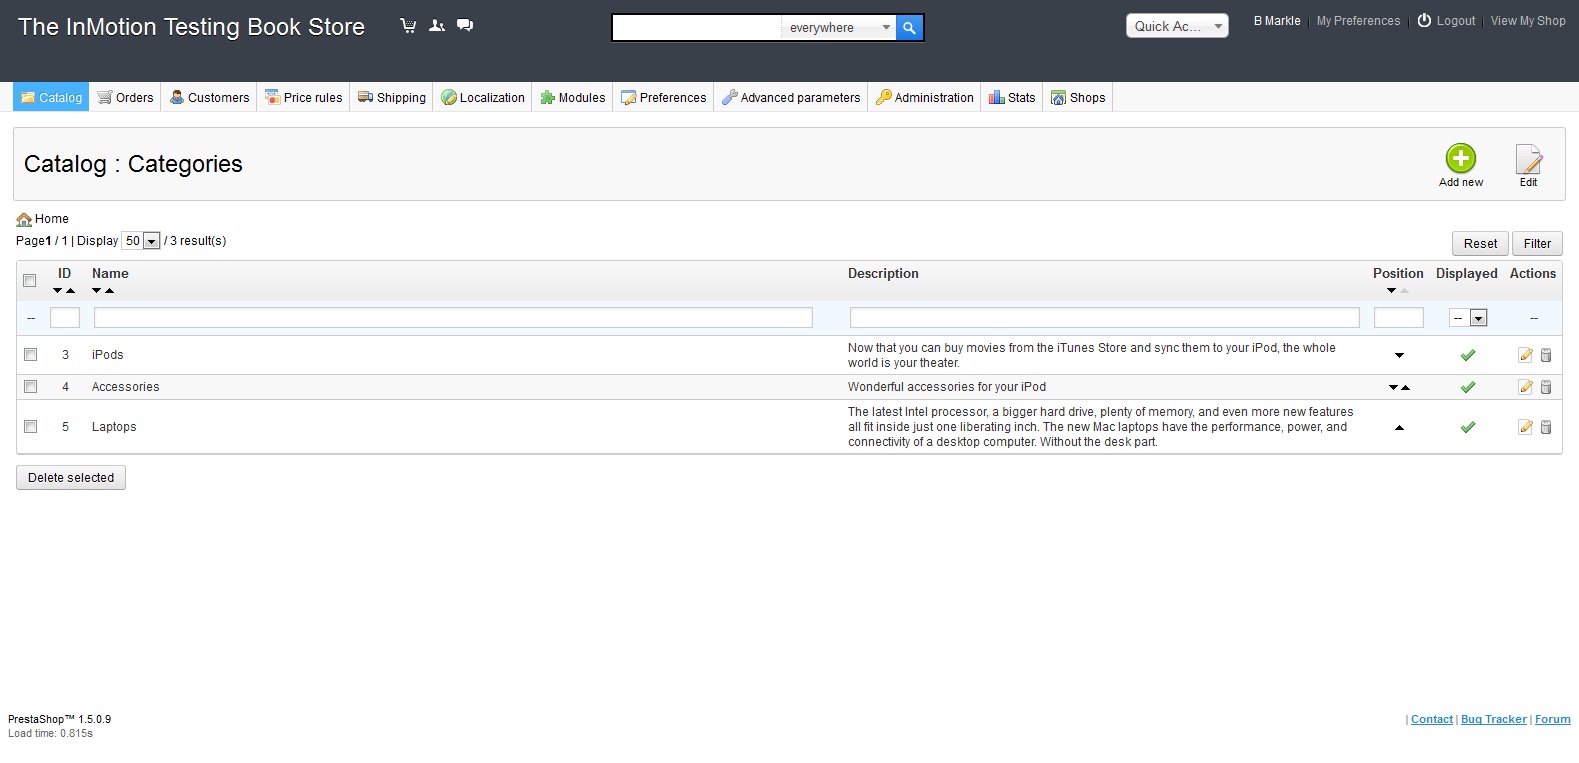This screenshot has width=1579, height=763.
Task: Open the Customers tab
Action: pos(209,97)
